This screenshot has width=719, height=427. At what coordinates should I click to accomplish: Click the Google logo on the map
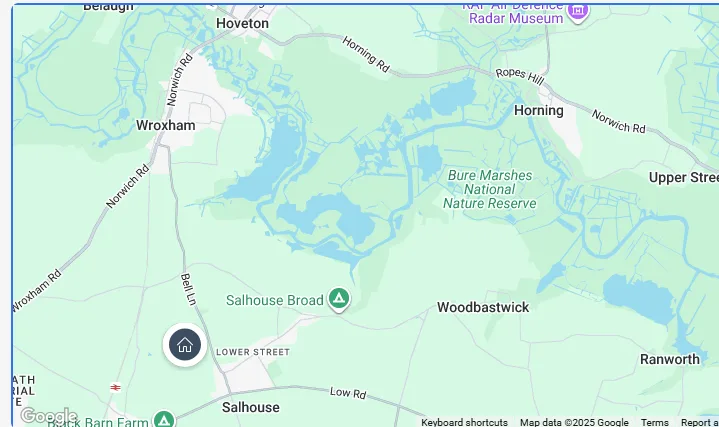point(49,416)
